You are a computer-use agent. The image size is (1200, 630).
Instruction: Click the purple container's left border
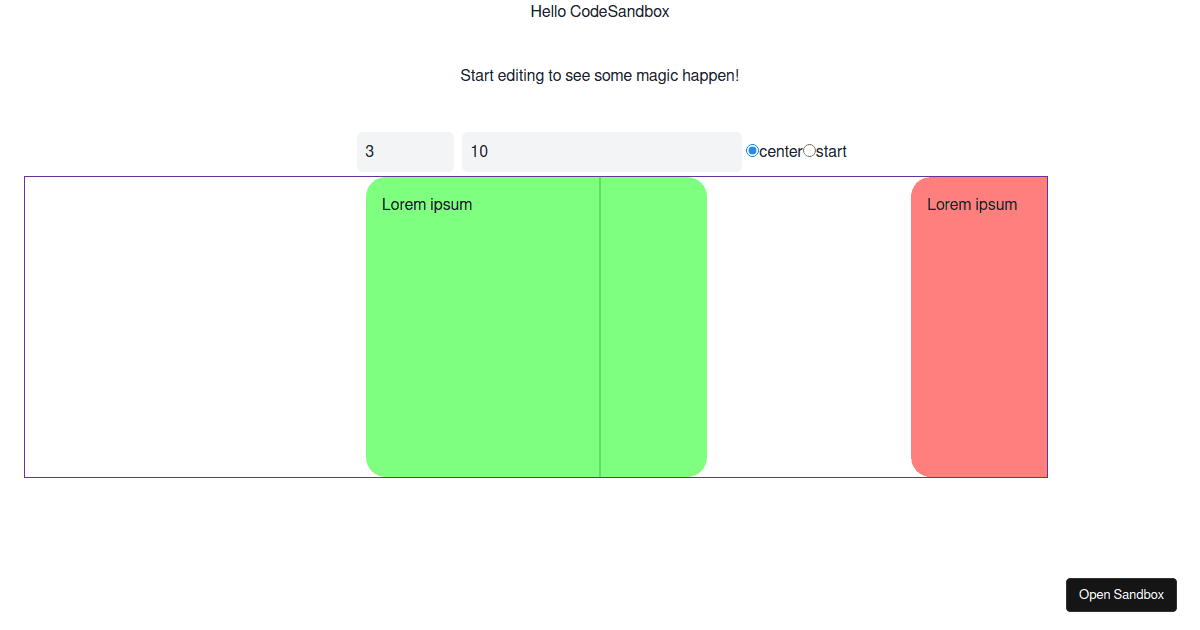tap(24, 325)
